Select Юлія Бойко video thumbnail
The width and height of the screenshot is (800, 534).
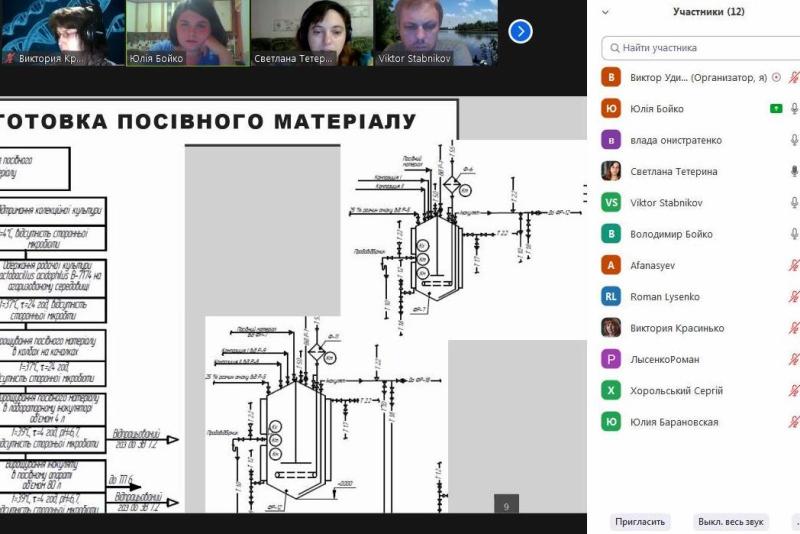click(187, 33)
